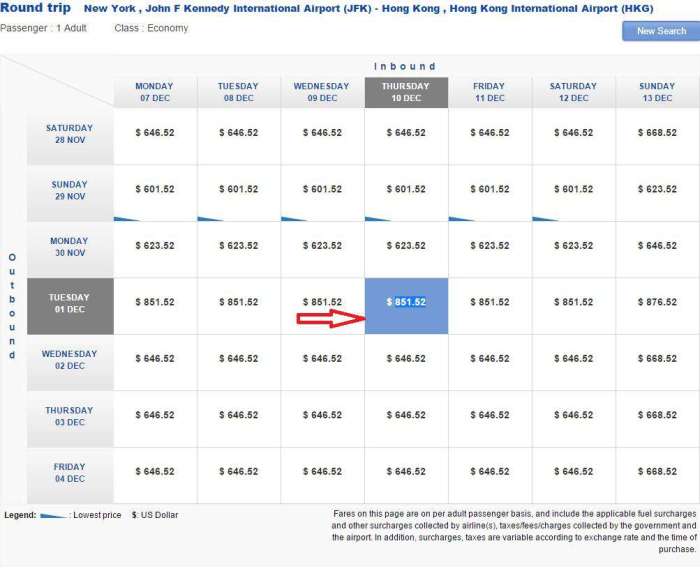Viewport: 700px width, 571px height.
Task: Select highlighted Thursday 10 Dec inbound header
Action: click(x=406, y=92)
